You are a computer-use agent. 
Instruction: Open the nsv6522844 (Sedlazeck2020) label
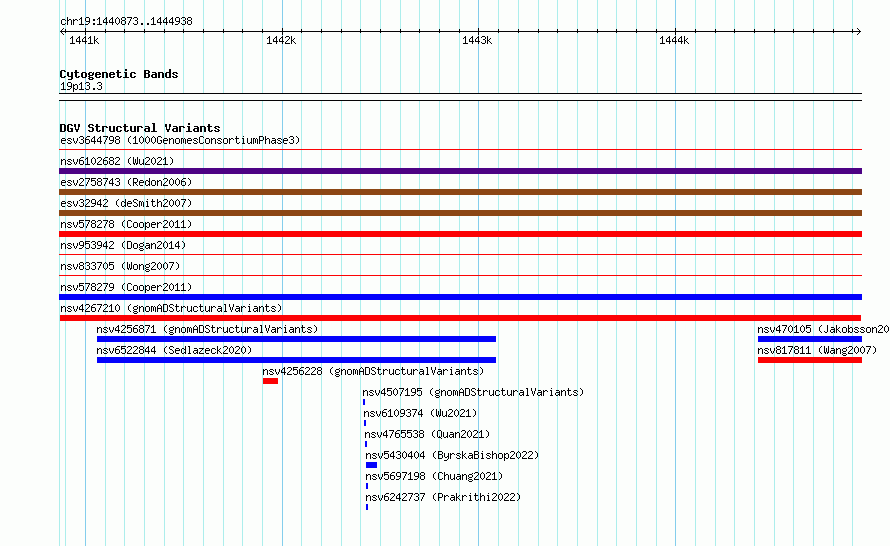(x=174, y=350)
